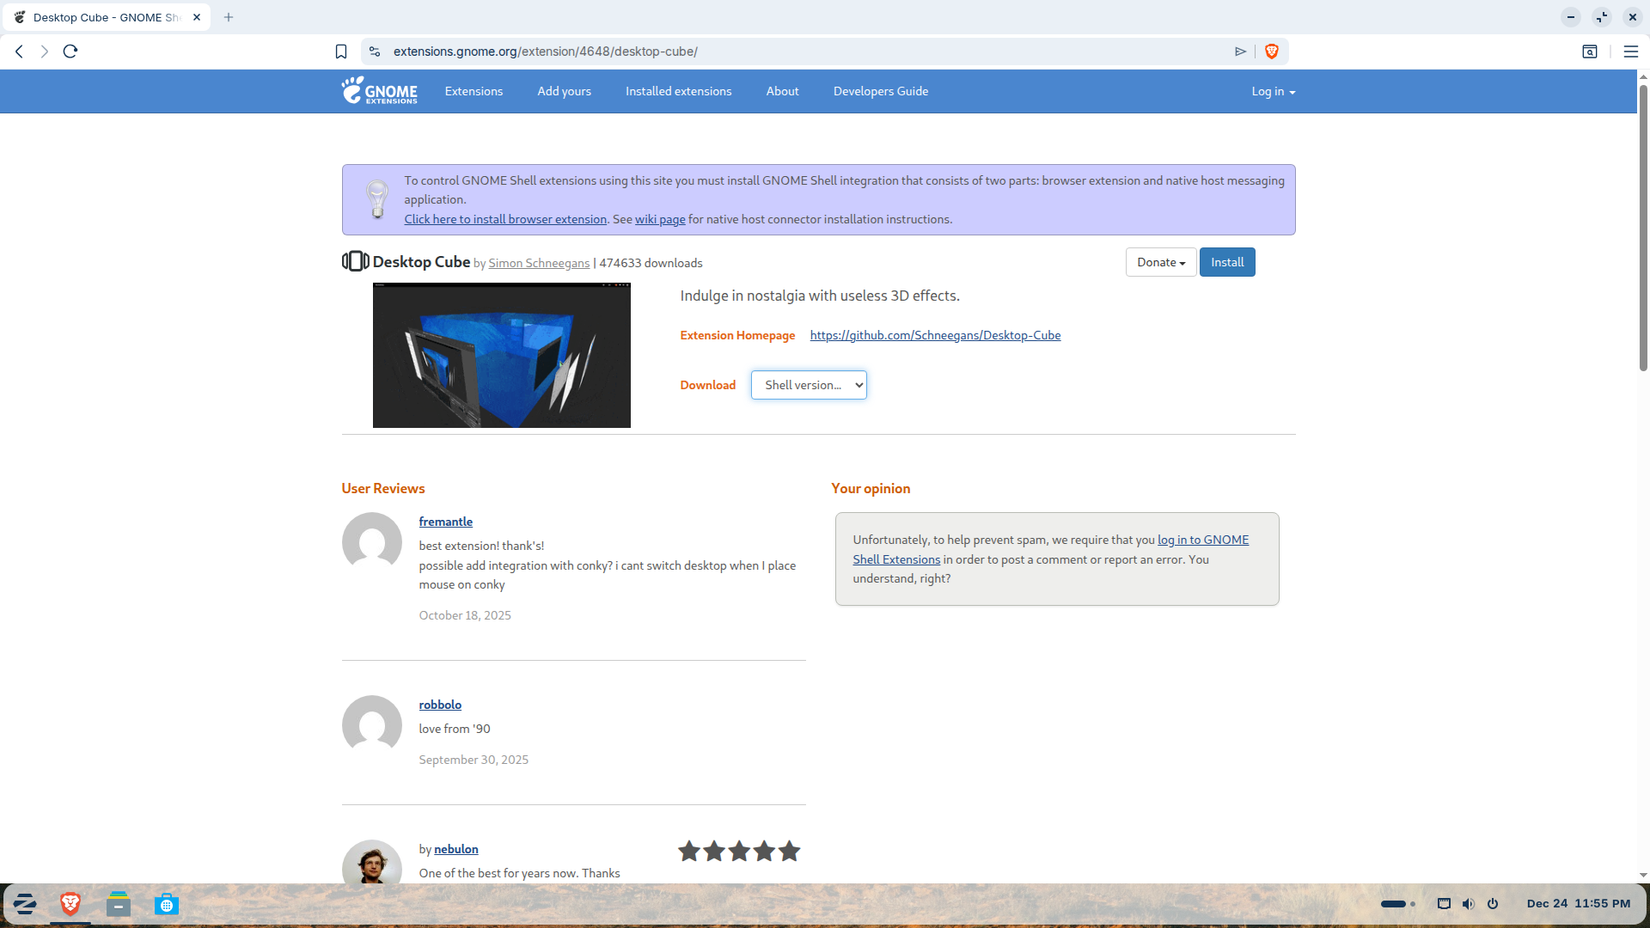1650x928 pixels.
Task: Open the GitHub Desktop-Cube homepage link
Action: point(935,335)
